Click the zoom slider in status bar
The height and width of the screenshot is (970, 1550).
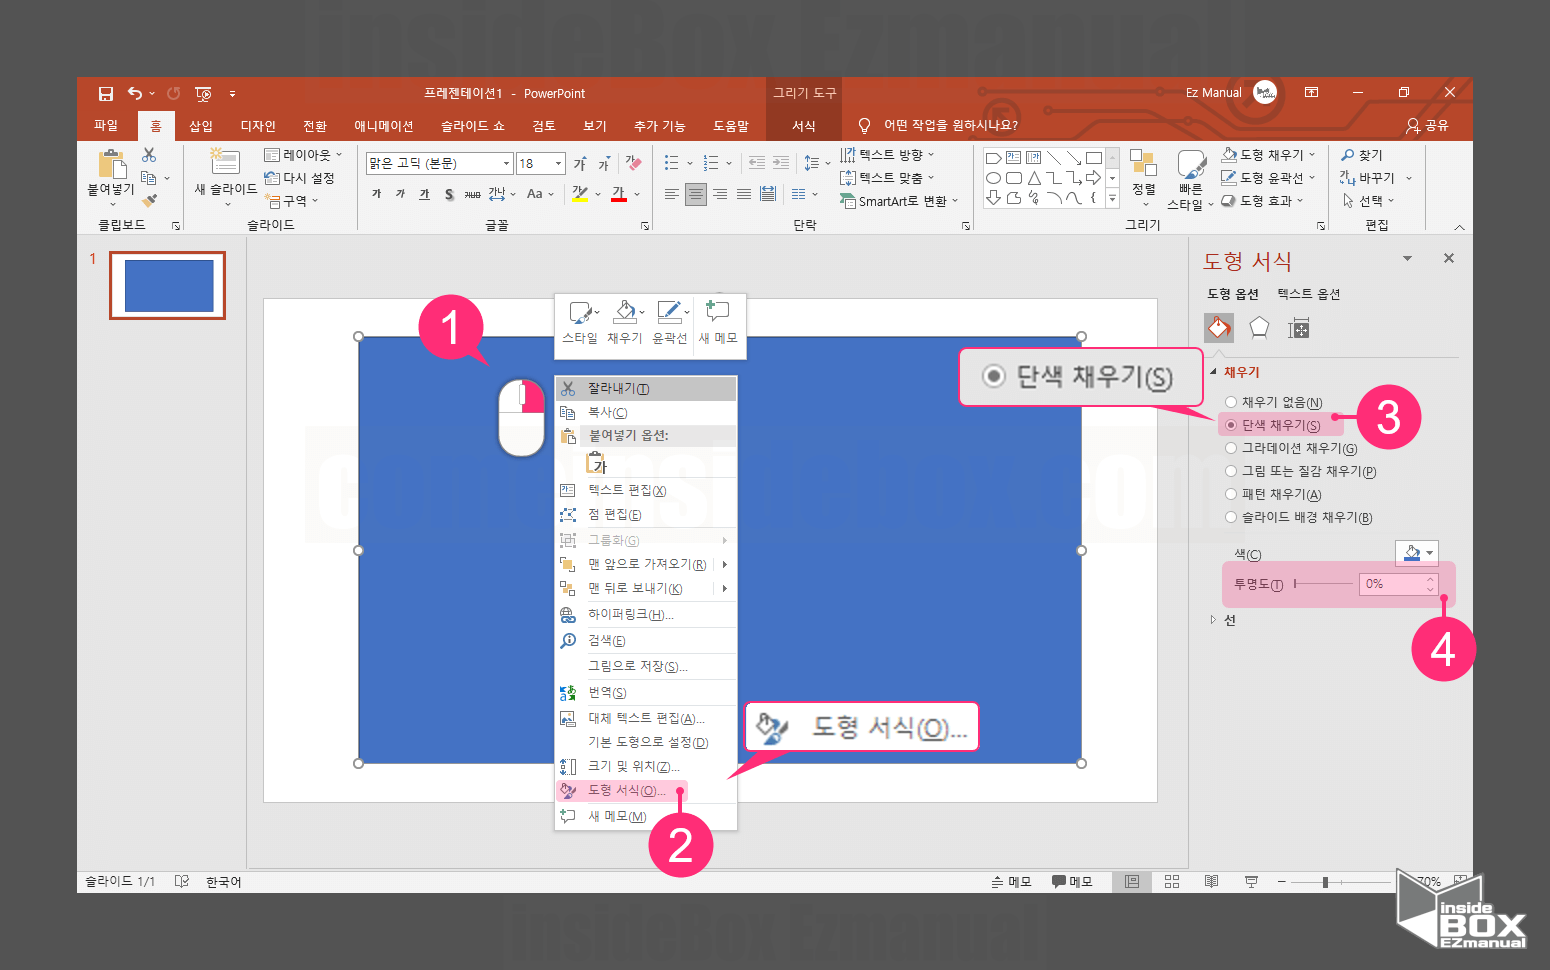click(x=1340, y=882)
